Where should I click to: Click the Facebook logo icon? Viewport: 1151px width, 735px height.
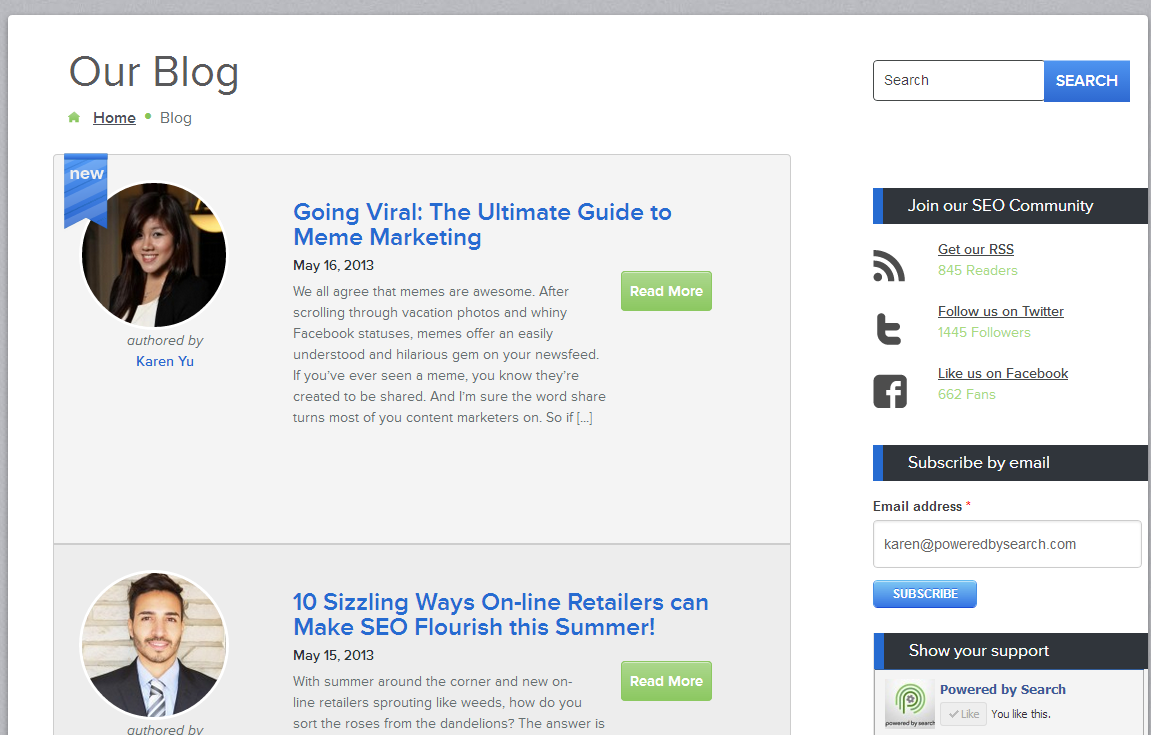(890, 391)
